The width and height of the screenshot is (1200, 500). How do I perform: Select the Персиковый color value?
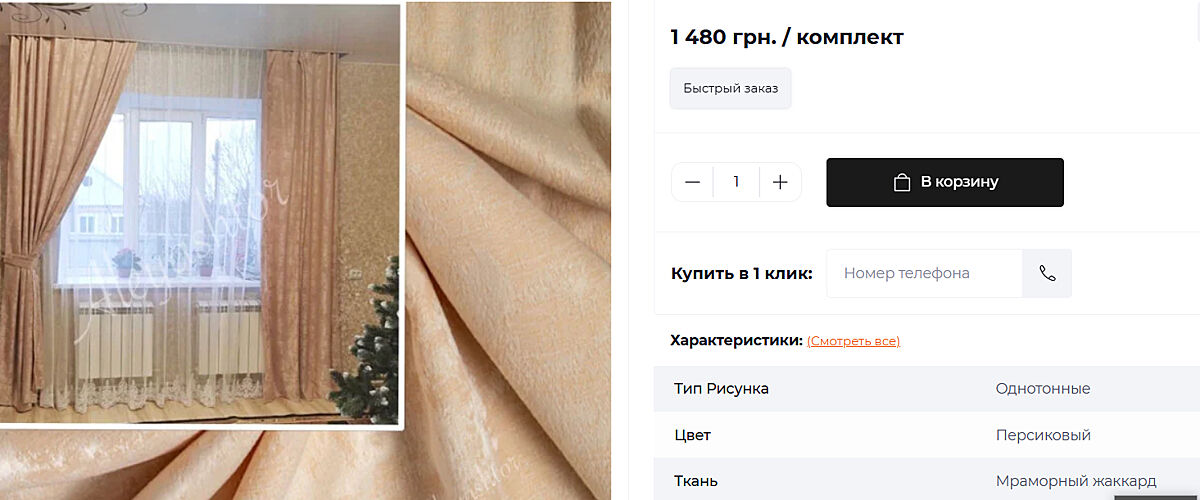(1043, 435)
